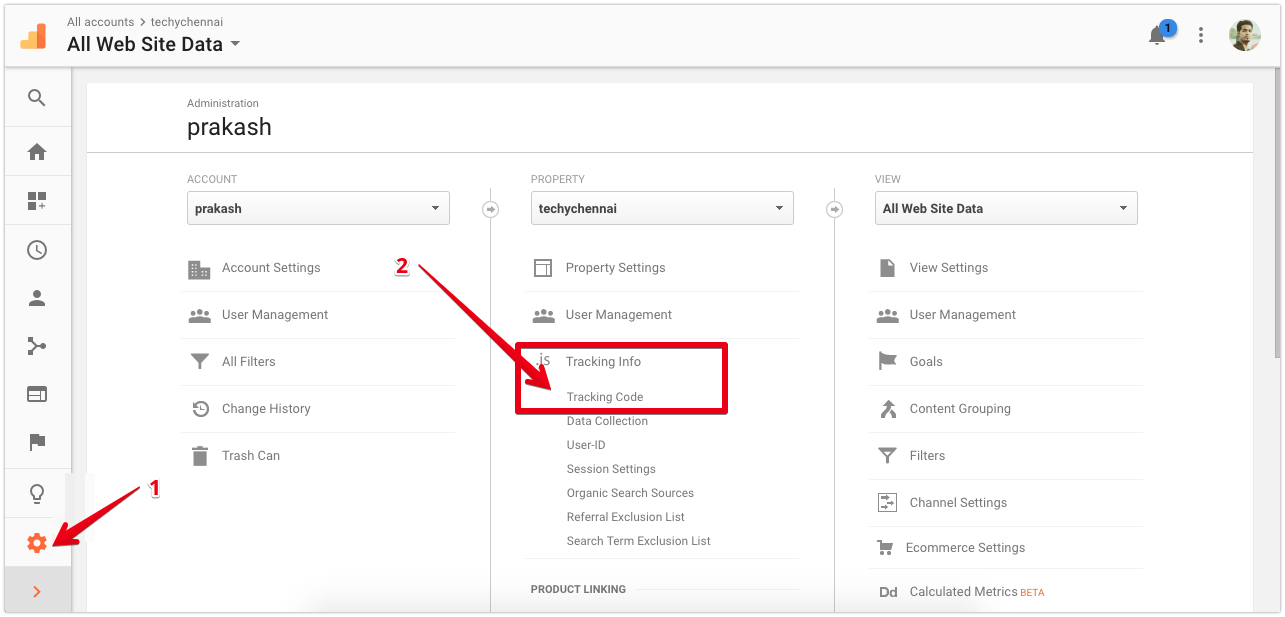
Task: Open Admin gear icon in sidebar
Action: 37,543
